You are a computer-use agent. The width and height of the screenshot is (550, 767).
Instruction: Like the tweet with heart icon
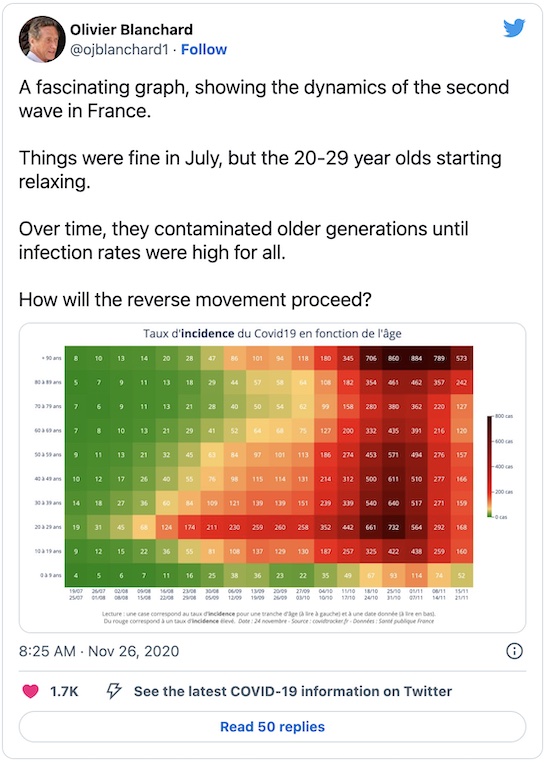31,691
